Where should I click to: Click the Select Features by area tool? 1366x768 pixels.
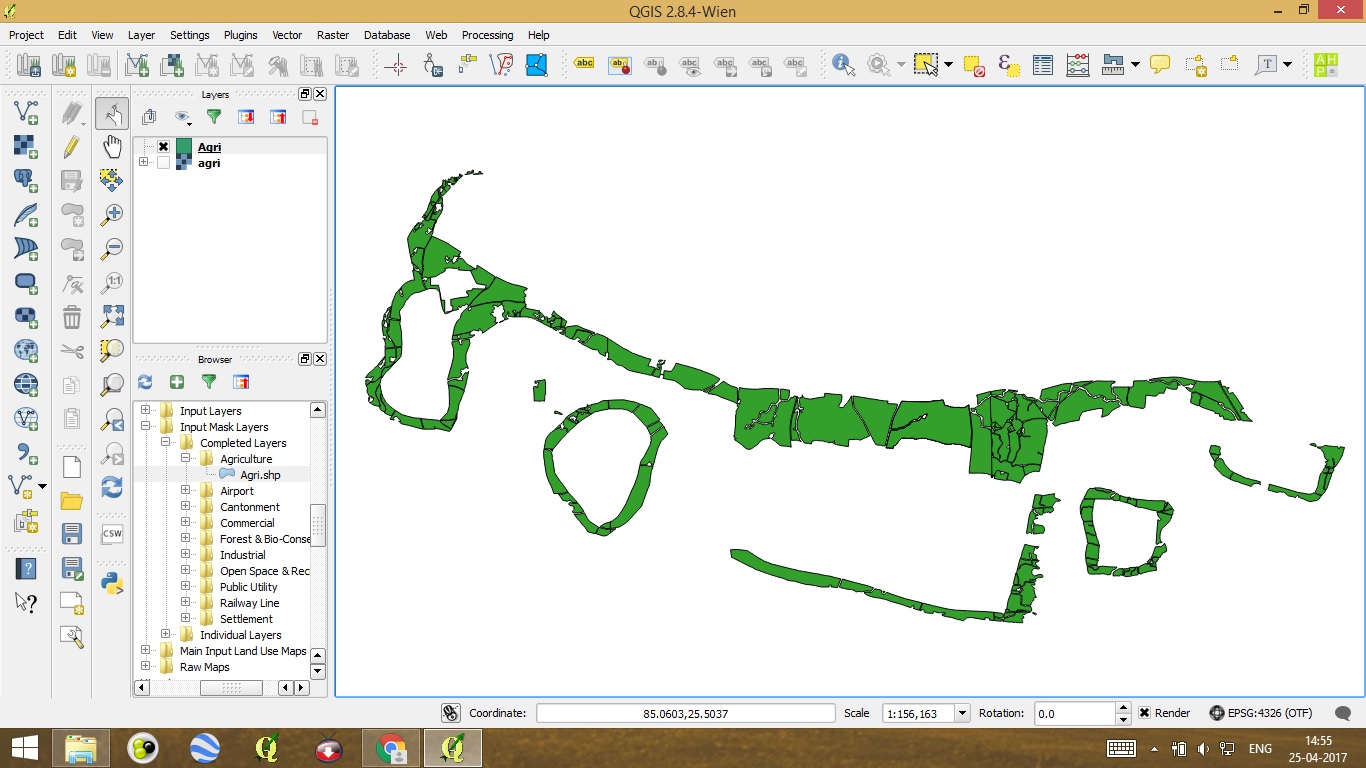click(x=926, y=65)
